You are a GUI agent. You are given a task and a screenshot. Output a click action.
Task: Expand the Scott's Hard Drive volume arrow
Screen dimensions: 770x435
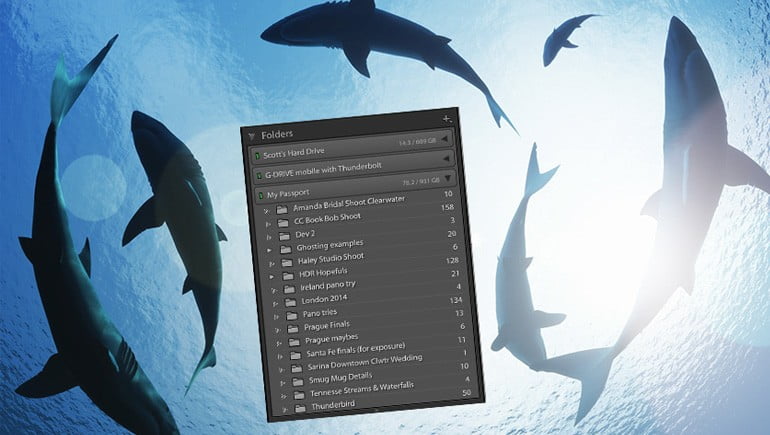(x=445, y=141)
